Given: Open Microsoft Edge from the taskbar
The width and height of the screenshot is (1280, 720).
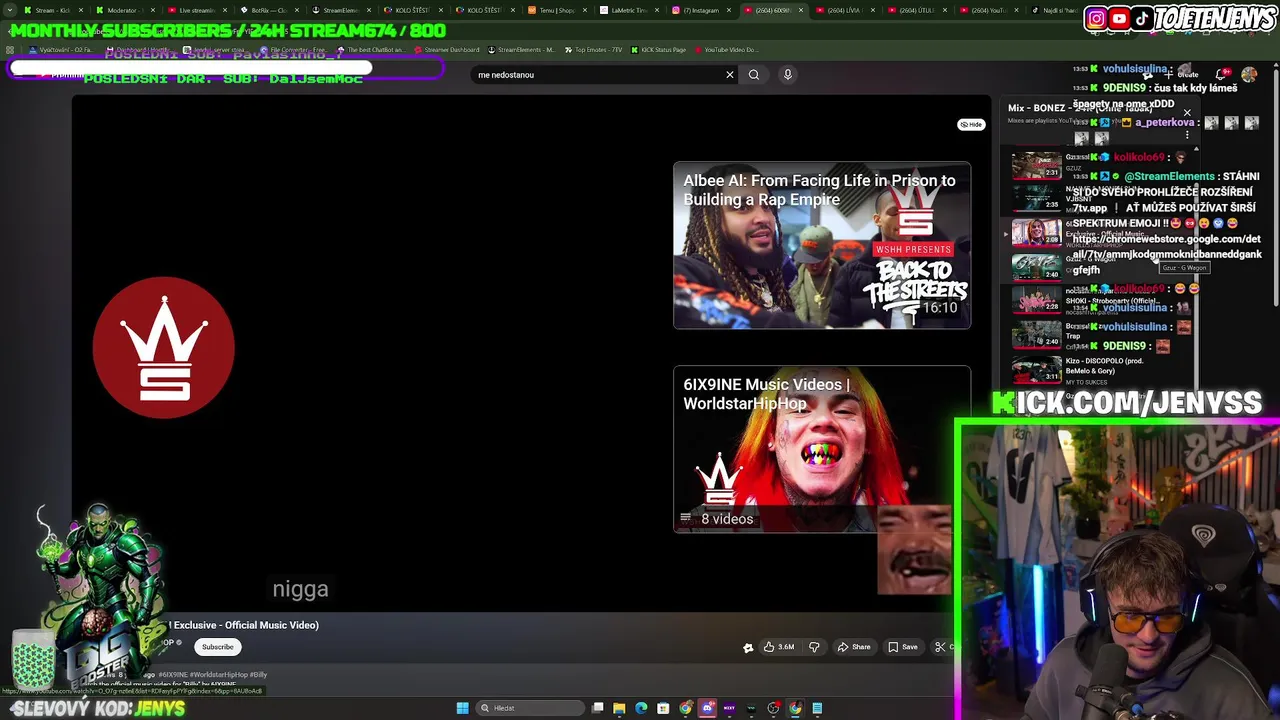Looking at the screenshot, I should (641, 708).
